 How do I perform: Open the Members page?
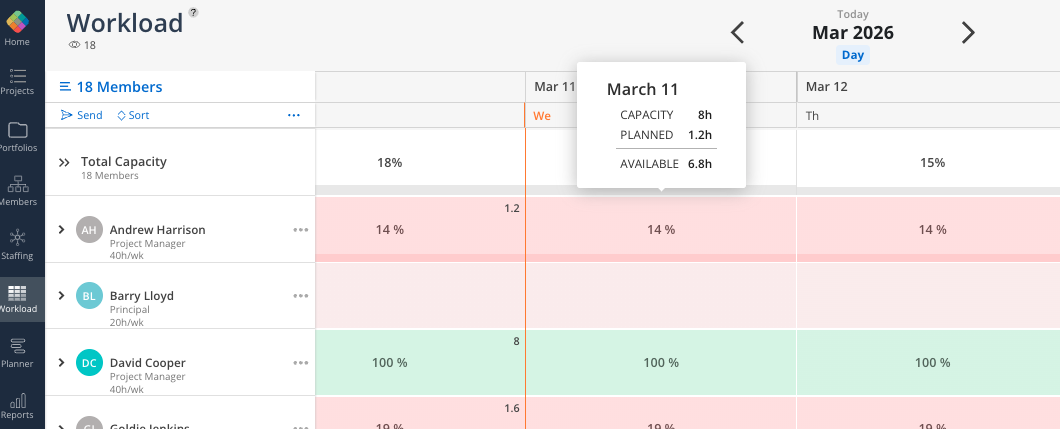(x=17, y=190)
